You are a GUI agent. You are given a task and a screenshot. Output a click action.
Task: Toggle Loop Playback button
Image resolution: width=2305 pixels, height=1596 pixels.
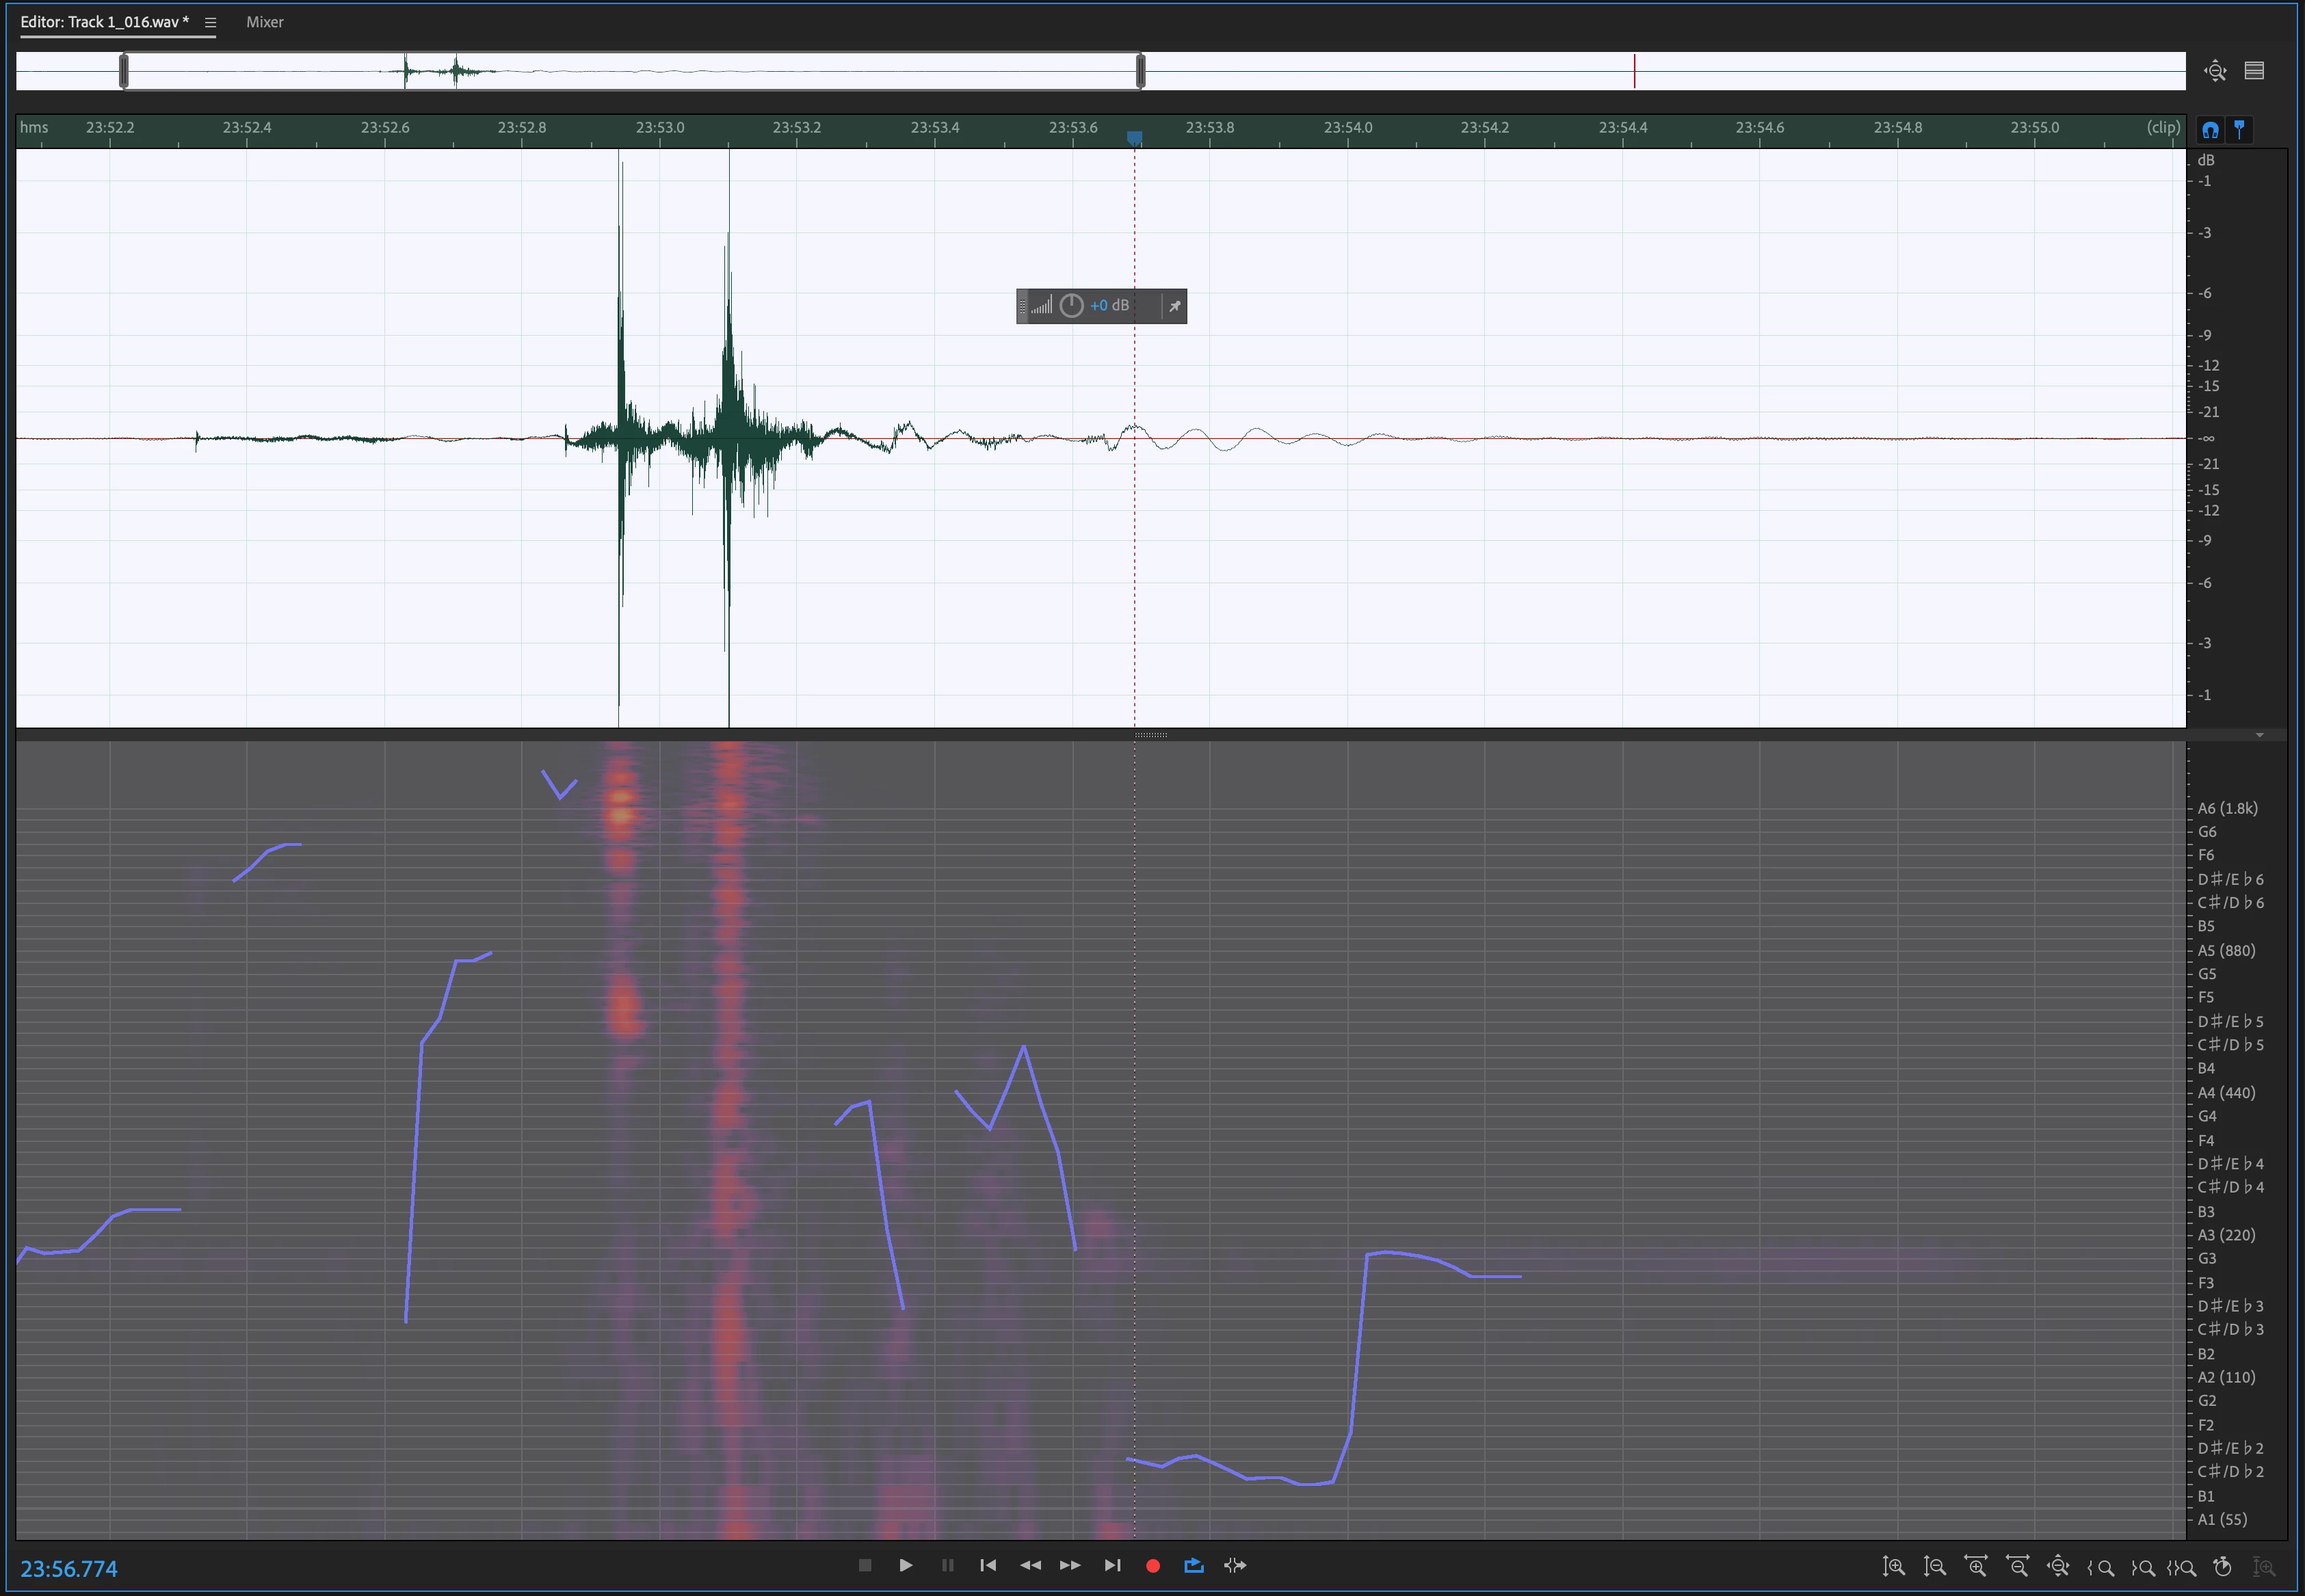click(1193, 1566)
